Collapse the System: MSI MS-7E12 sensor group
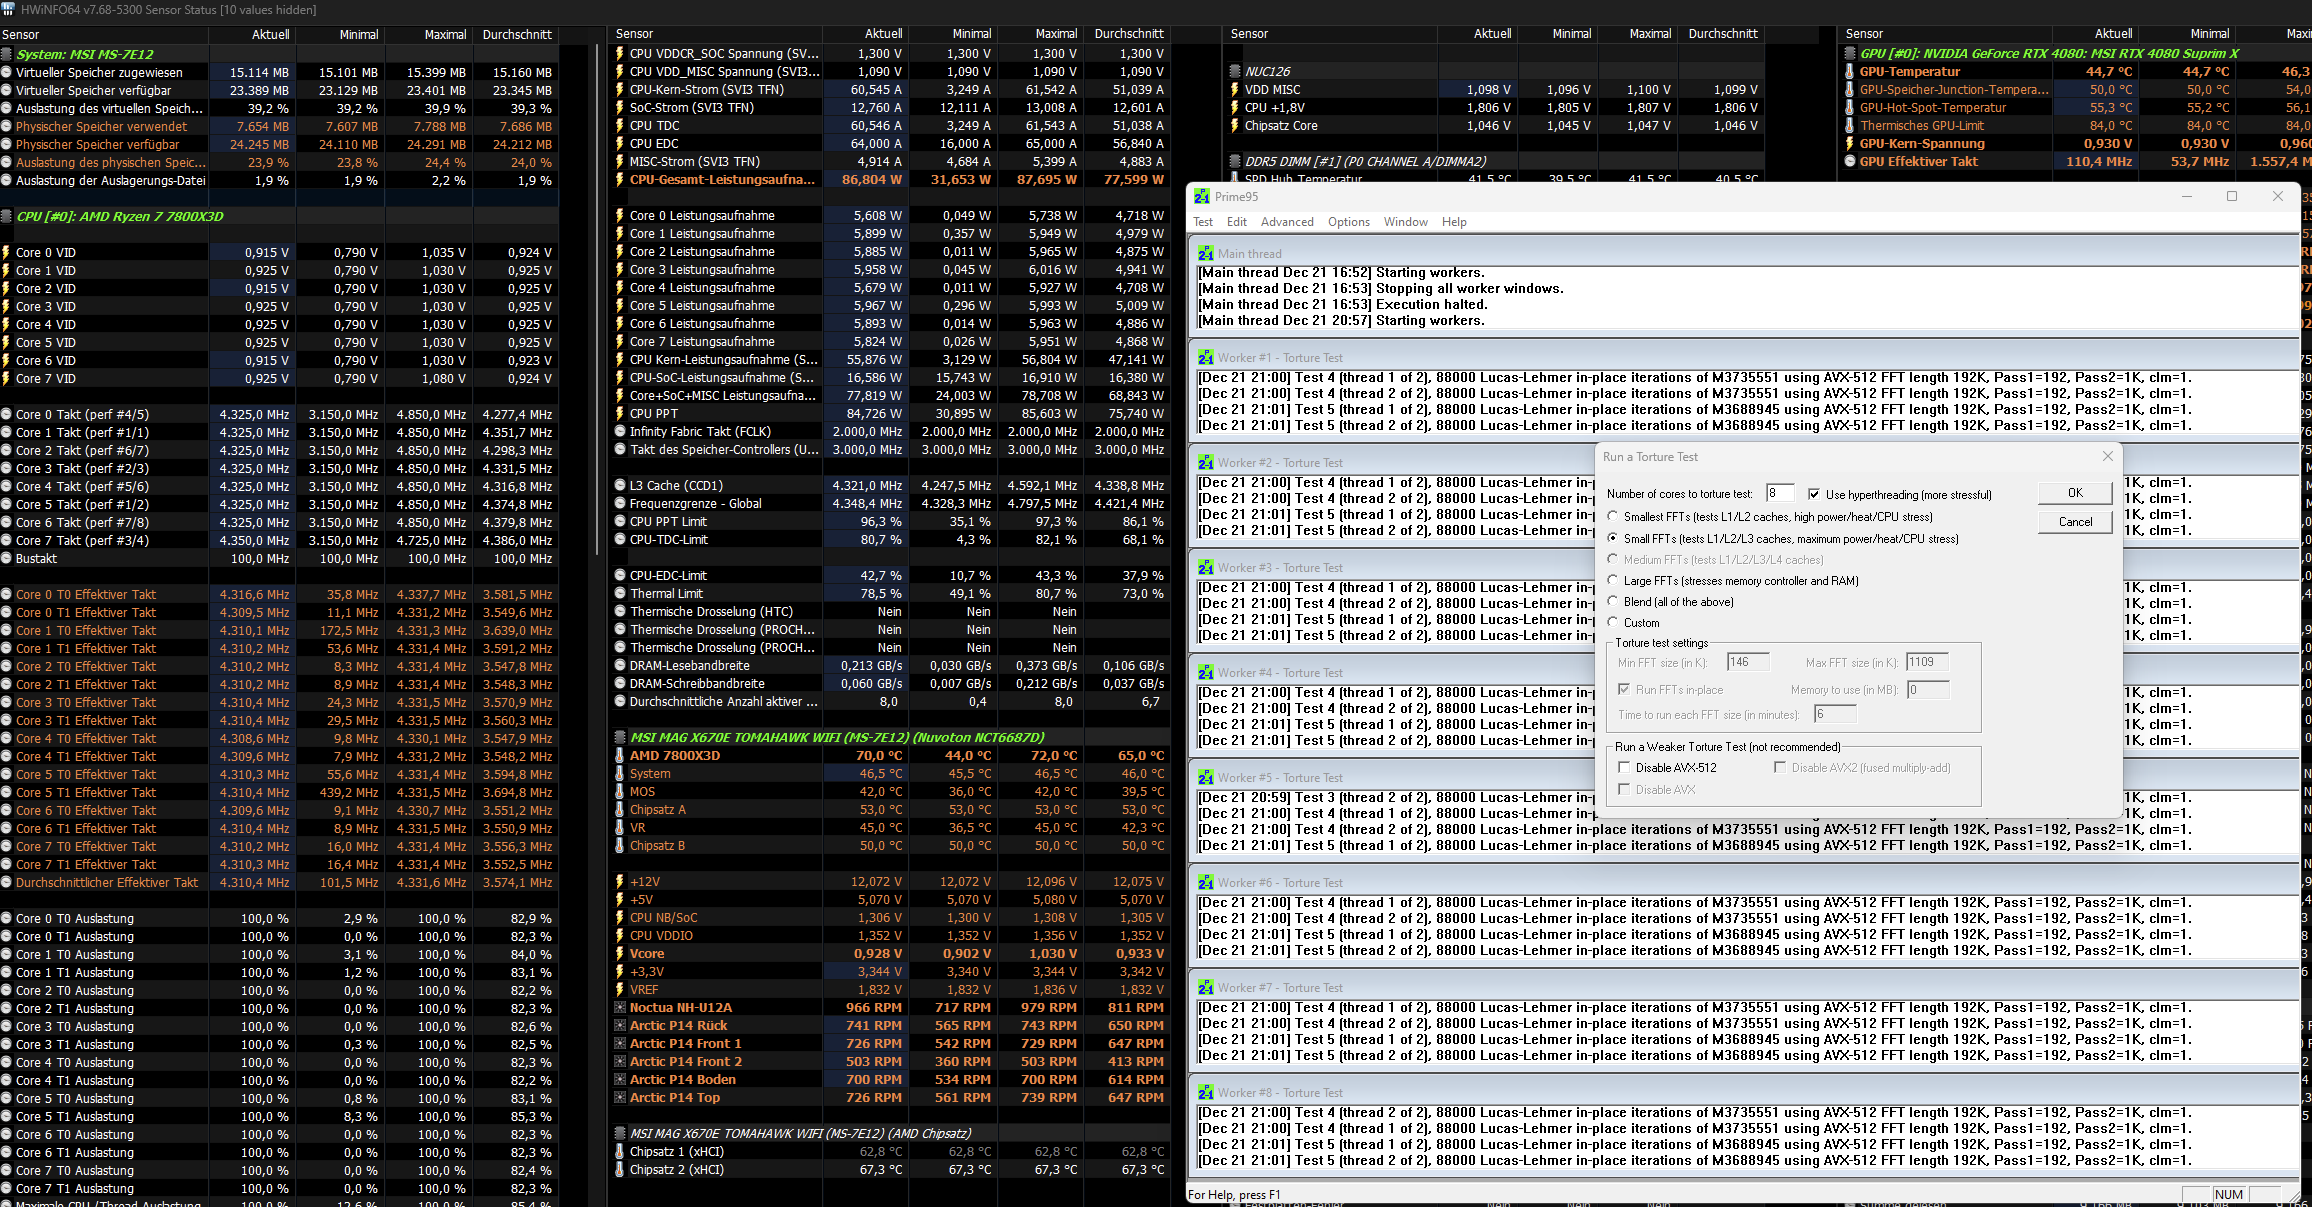This screenshot has width=2312, height=1207. [8, 55]
